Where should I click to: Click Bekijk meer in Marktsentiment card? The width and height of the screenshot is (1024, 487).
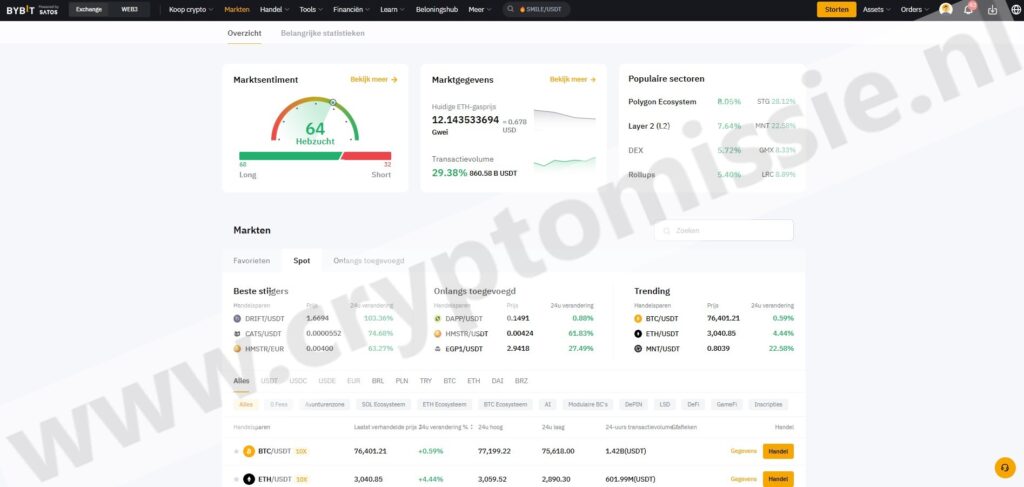point(373,79)
